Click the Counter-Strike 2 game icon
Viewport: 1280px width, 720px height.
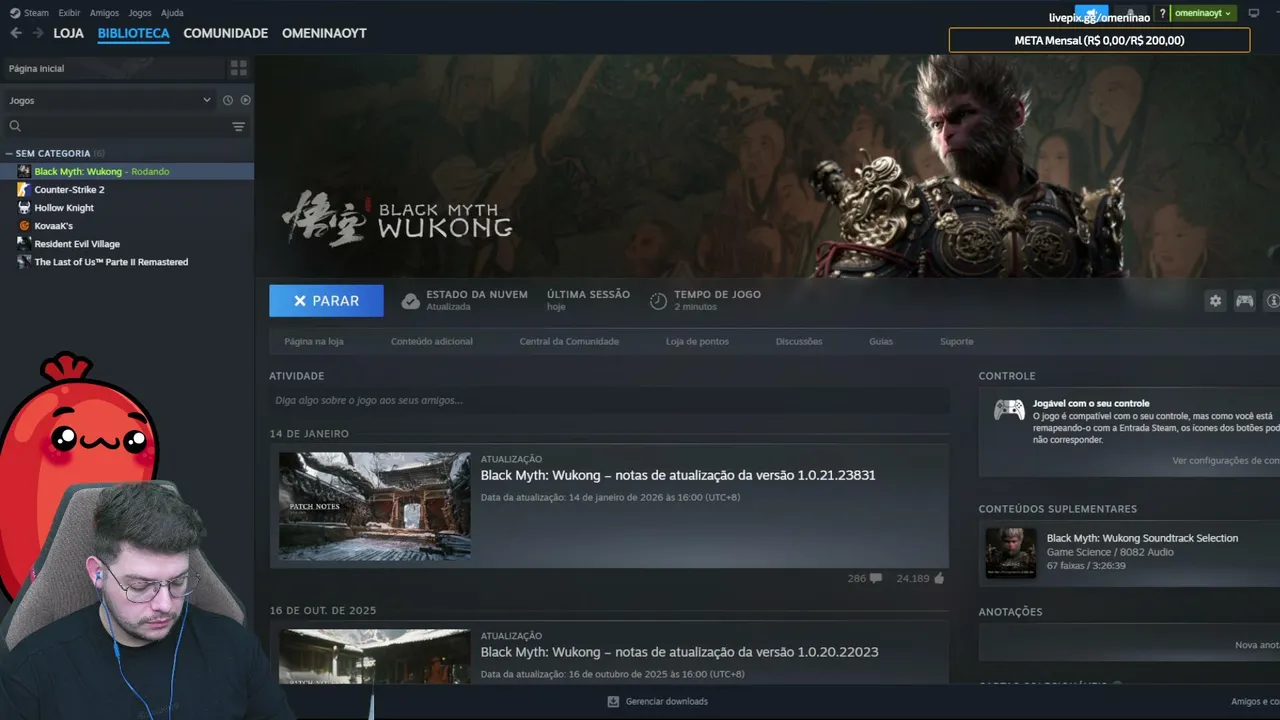tap(24, 189)
